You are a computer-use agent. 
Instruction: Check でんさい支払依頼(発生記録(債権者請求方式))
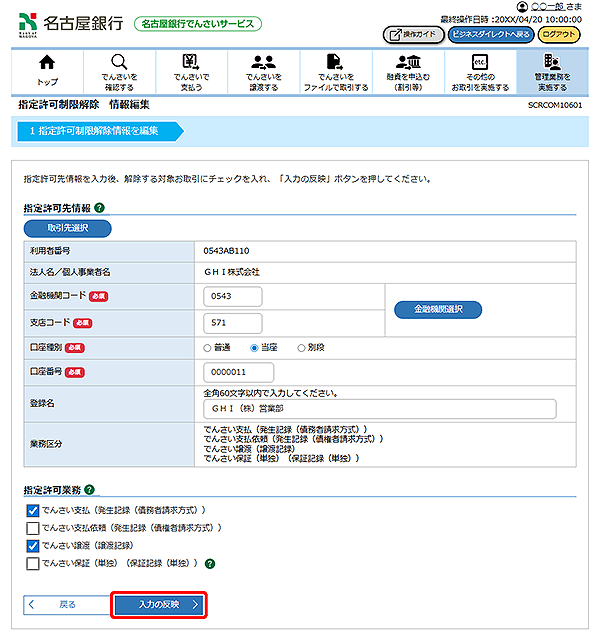click(x=33, y=528)
